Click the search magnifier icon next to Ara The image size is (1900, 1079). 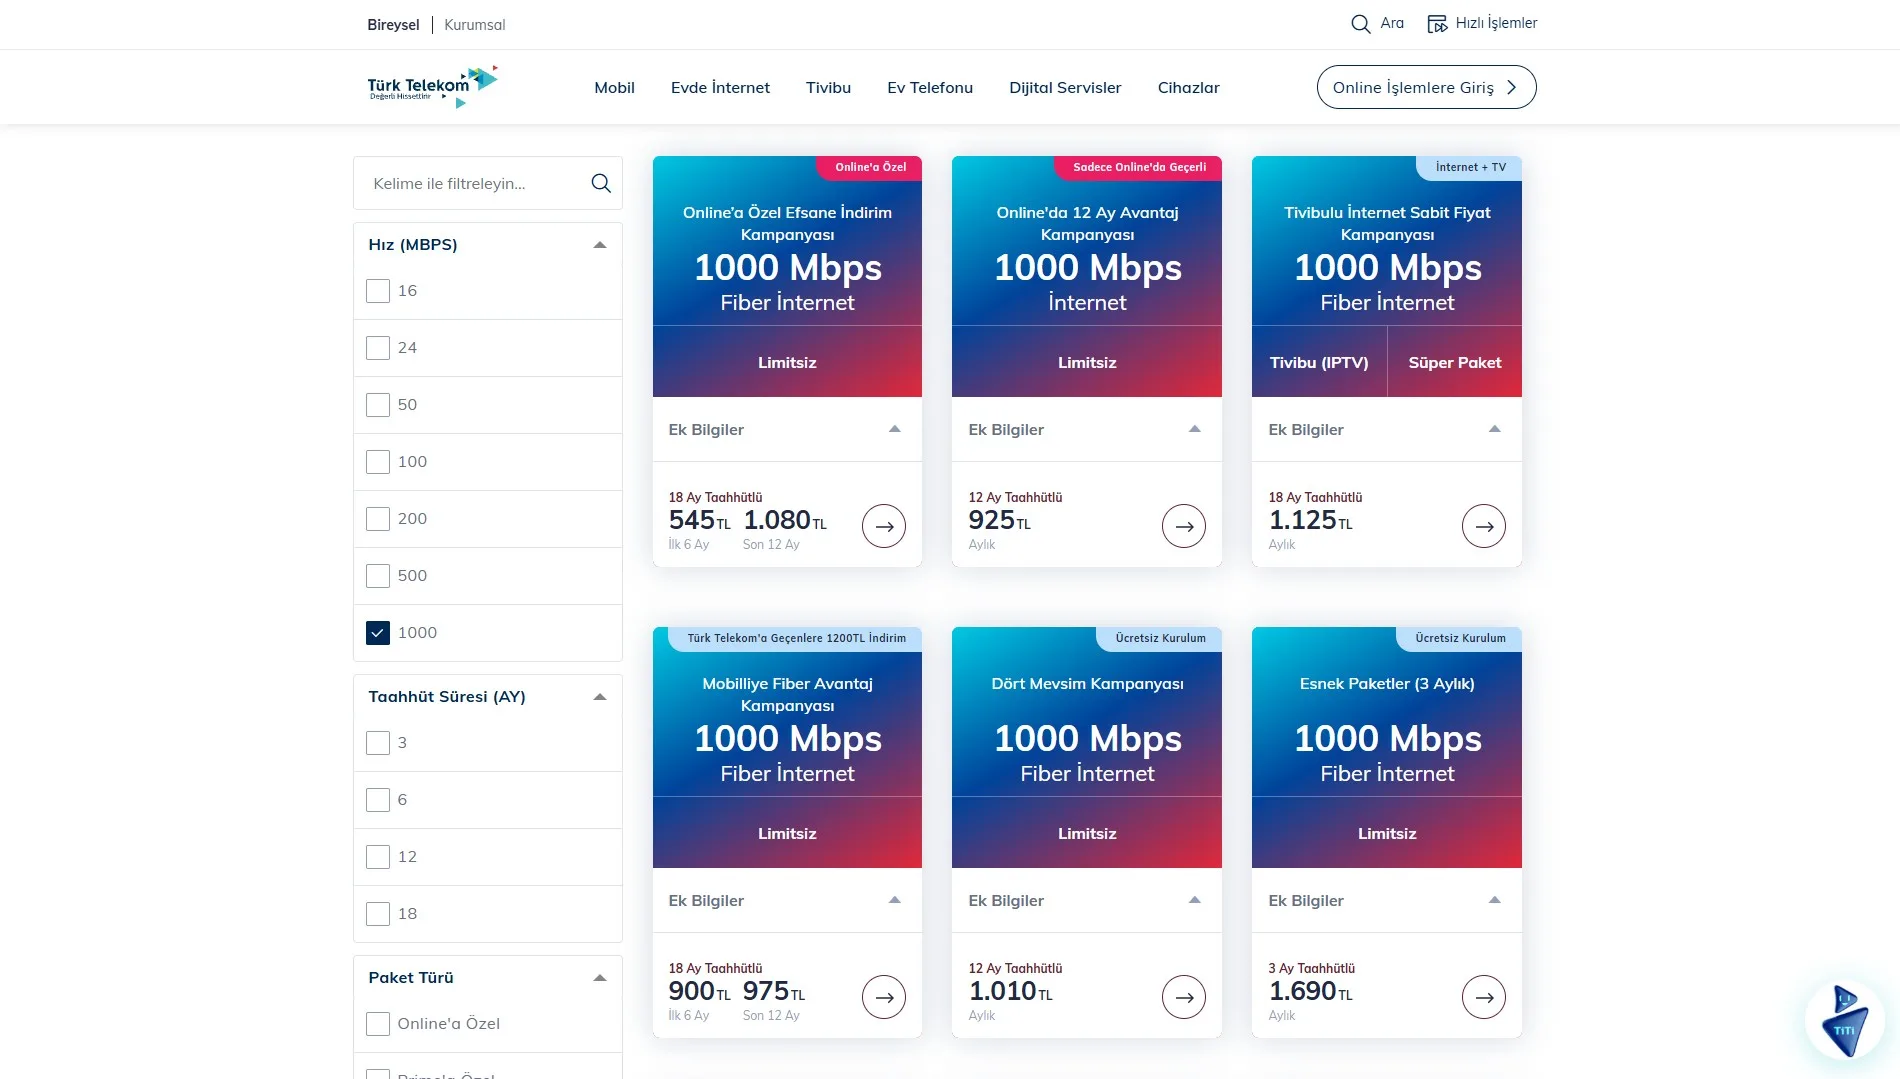click(x=1360, y=24)
